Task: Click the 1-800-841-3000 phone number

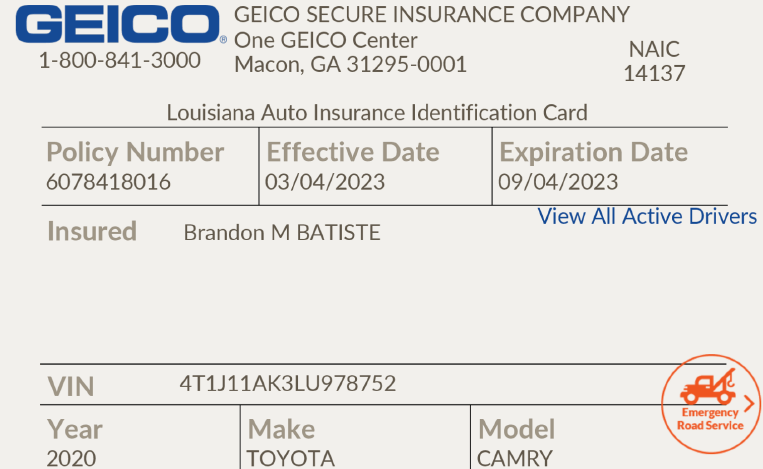Action: [119, 60]
